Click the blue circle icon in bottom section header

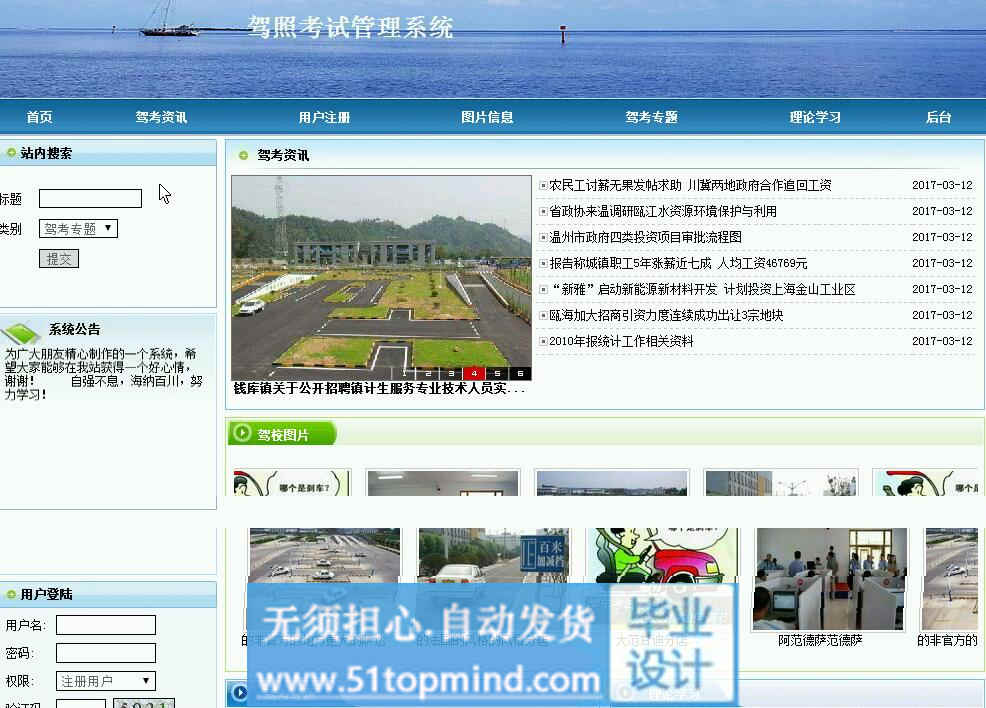pos(240,692)
